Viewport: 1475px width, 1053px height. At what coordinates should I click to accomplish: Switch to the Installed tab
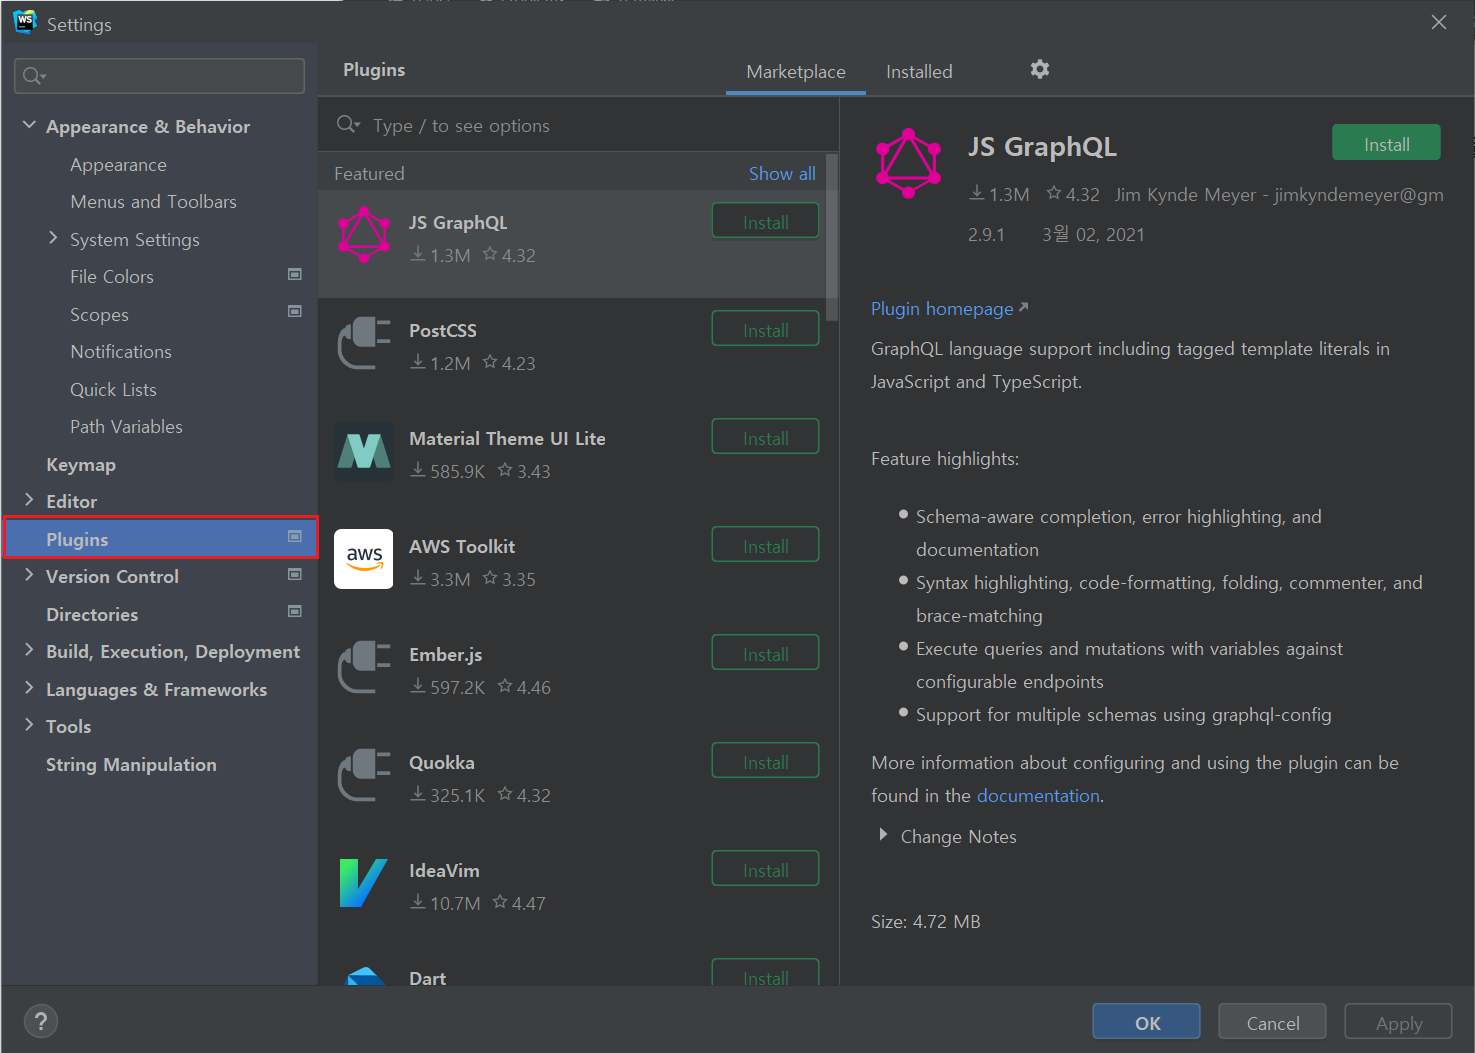click(919, 72)
